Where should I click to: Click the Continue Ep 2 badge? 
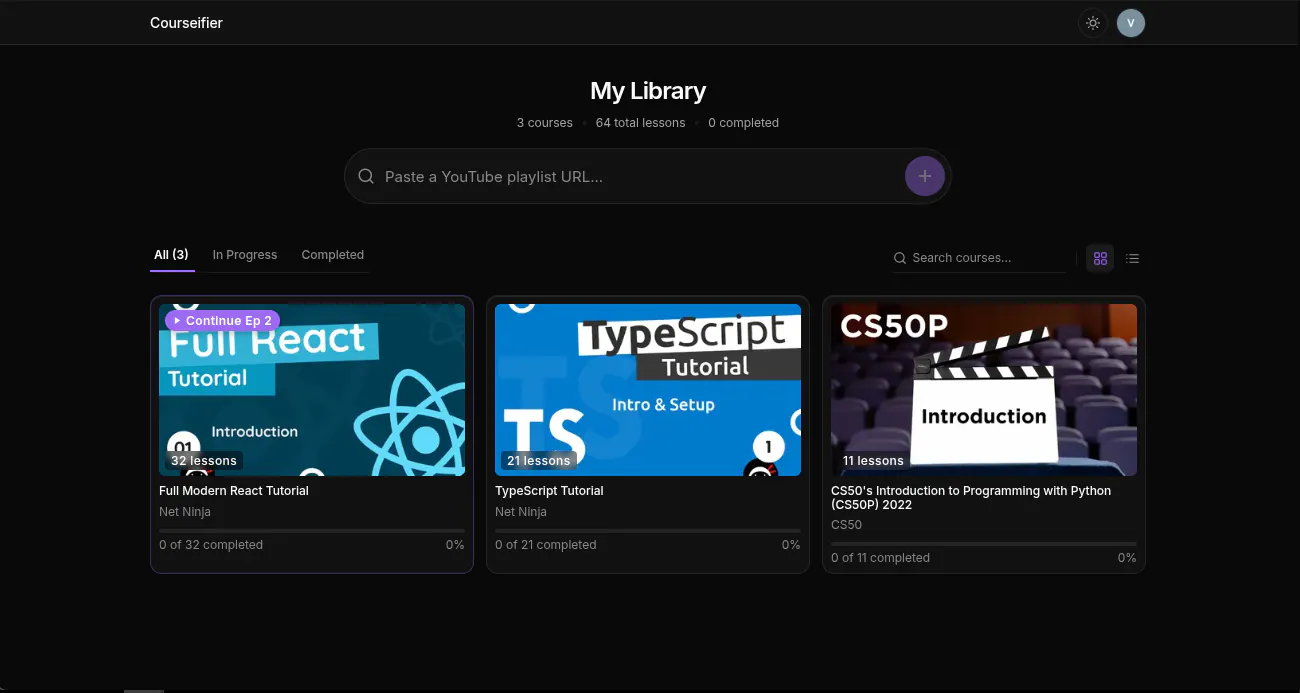click(x=222, y=321)
